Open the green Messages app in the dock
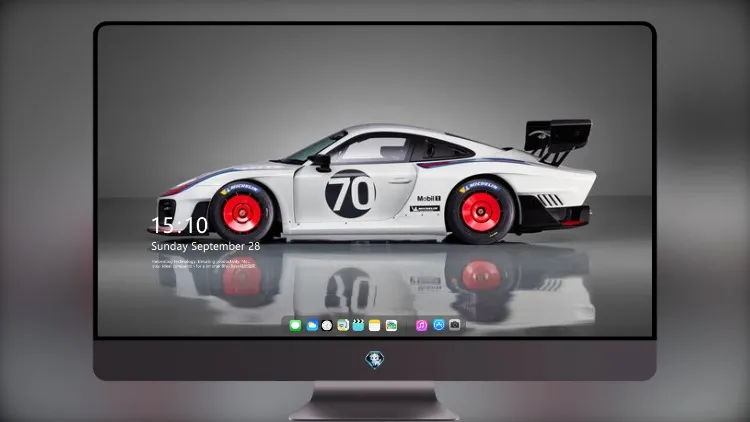Image resolution: width=750 pixels, height=422 pixels. coord(295,326)
